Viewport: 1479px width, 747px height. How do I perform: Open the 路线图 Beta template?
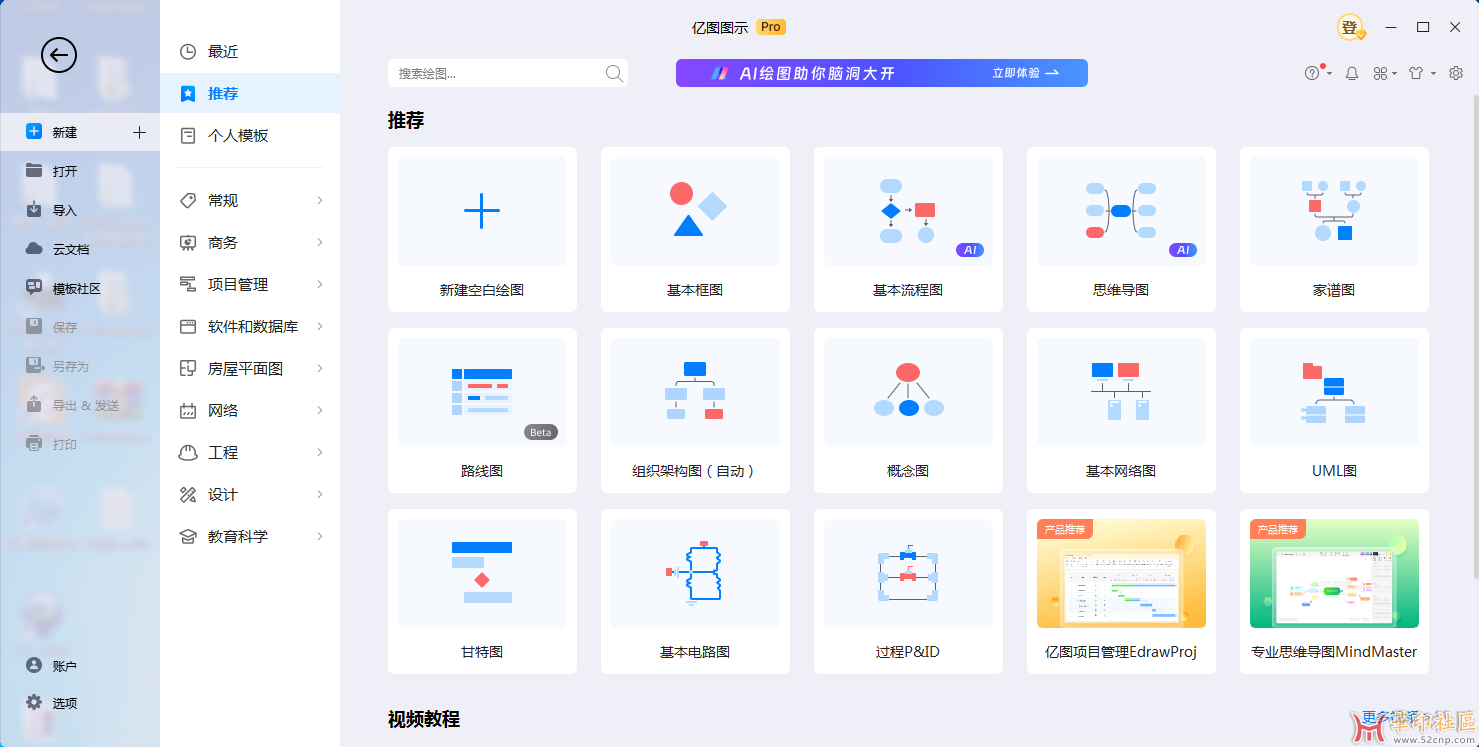[x=482, y=411]
